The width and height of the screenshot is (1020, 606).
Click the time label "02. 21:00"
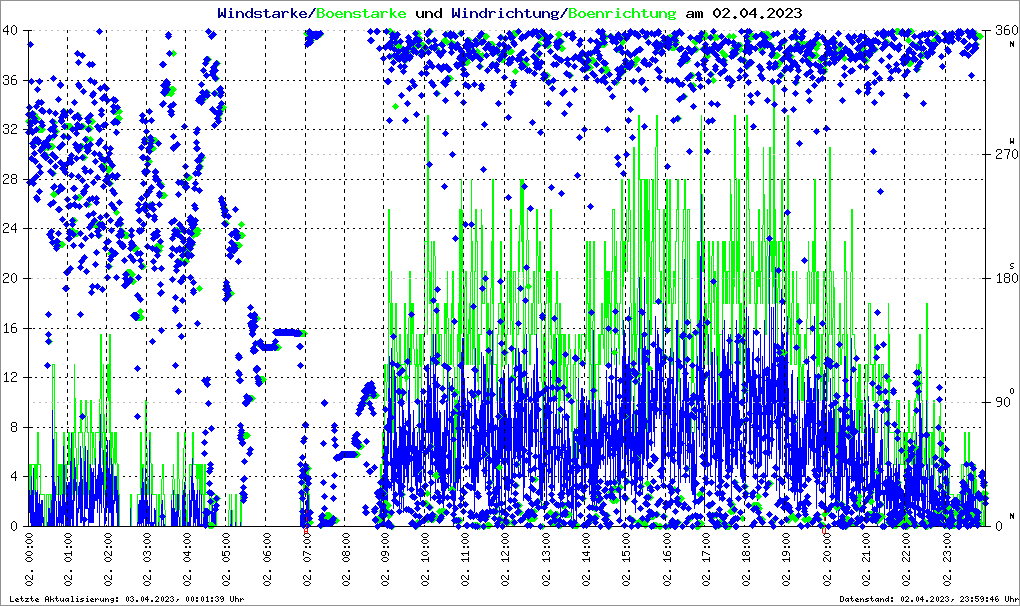(866, 559)
